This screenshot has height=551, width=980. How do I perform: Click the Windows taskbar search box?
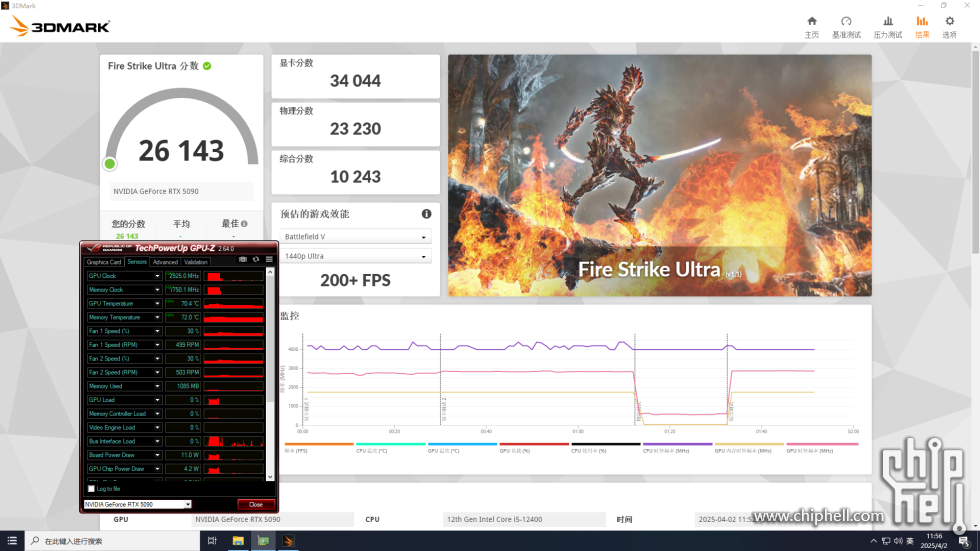pyautogui.click(x=112, y=541)
